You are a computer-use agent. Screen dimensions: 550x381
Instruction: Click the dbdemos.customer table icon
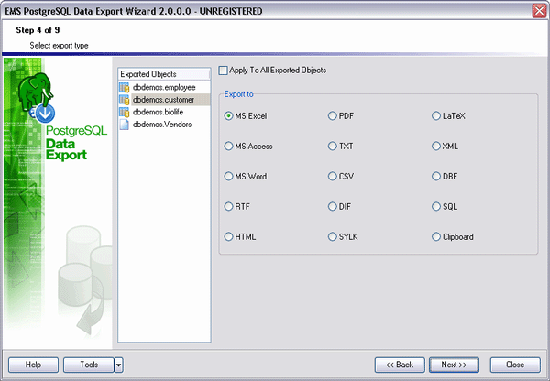click(x=124, y=100)
